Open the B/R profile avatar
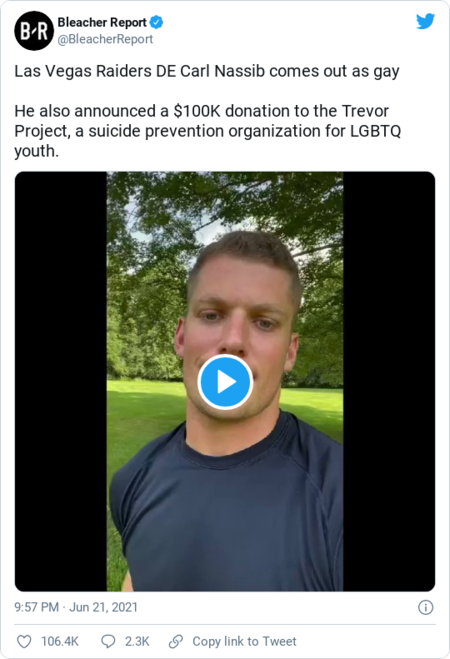Image resolution: width=450 pixels, height=659 pixels. point(34,31)
